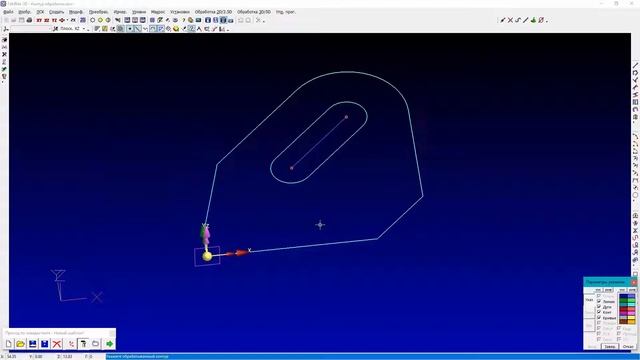Toggle the Дуги checkbox

(x=599, y=307)
